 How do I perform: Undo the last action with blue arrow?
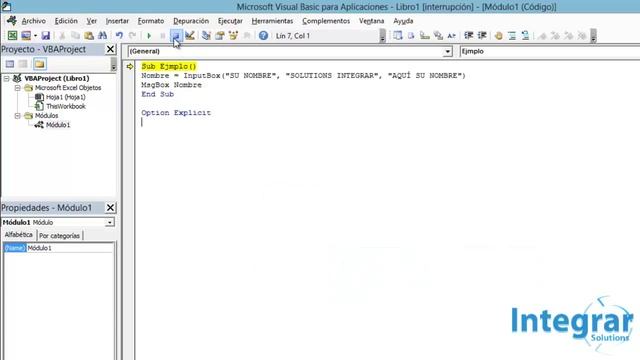(x=119, y=36)
